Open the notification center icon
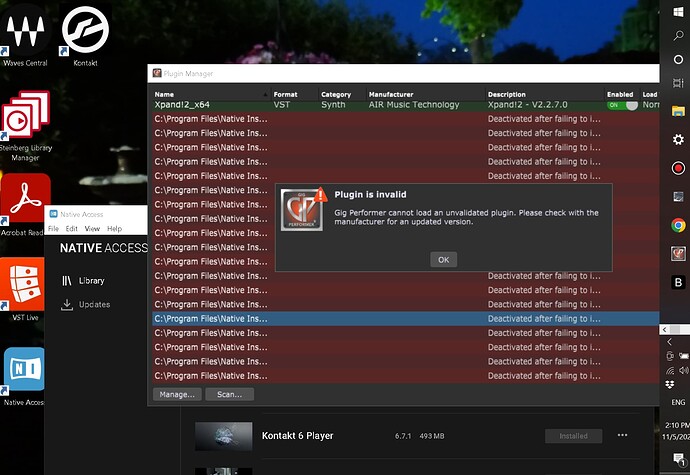This screenshot has width=690, height=475. tap(679, 459)
